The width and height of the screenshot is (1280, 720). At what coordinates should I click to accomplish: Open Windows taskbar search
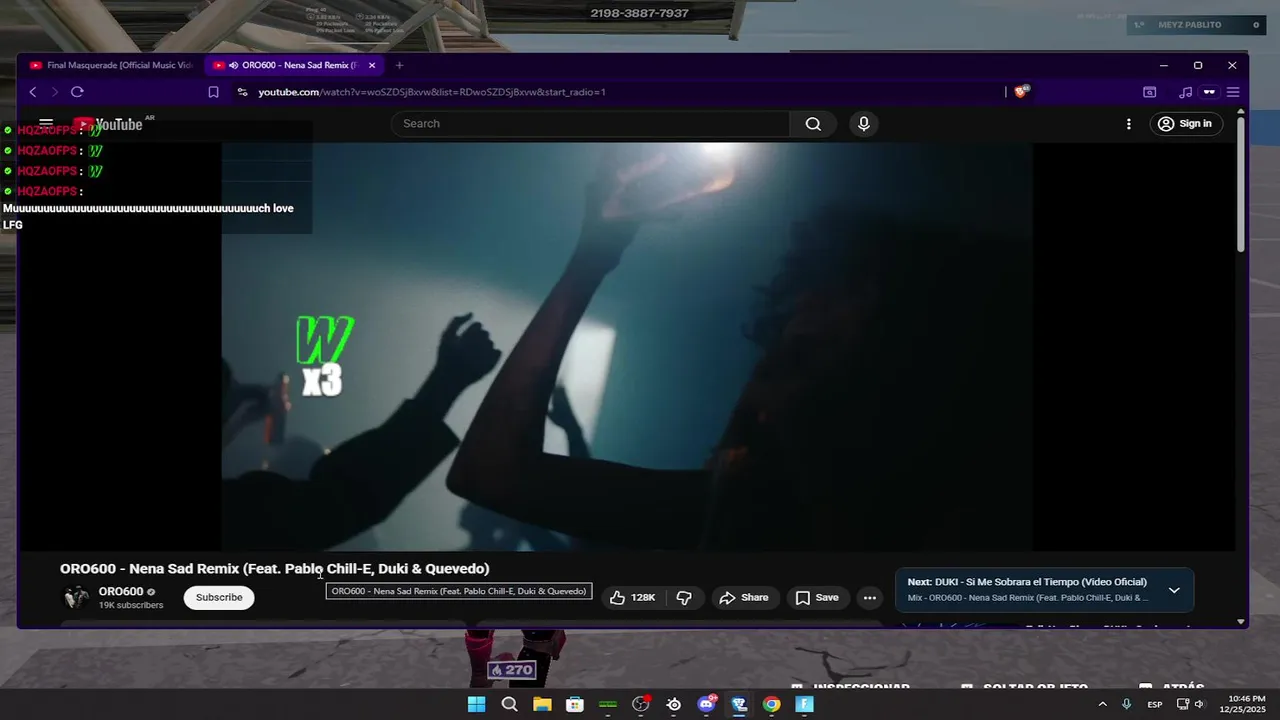pos(509,704)
